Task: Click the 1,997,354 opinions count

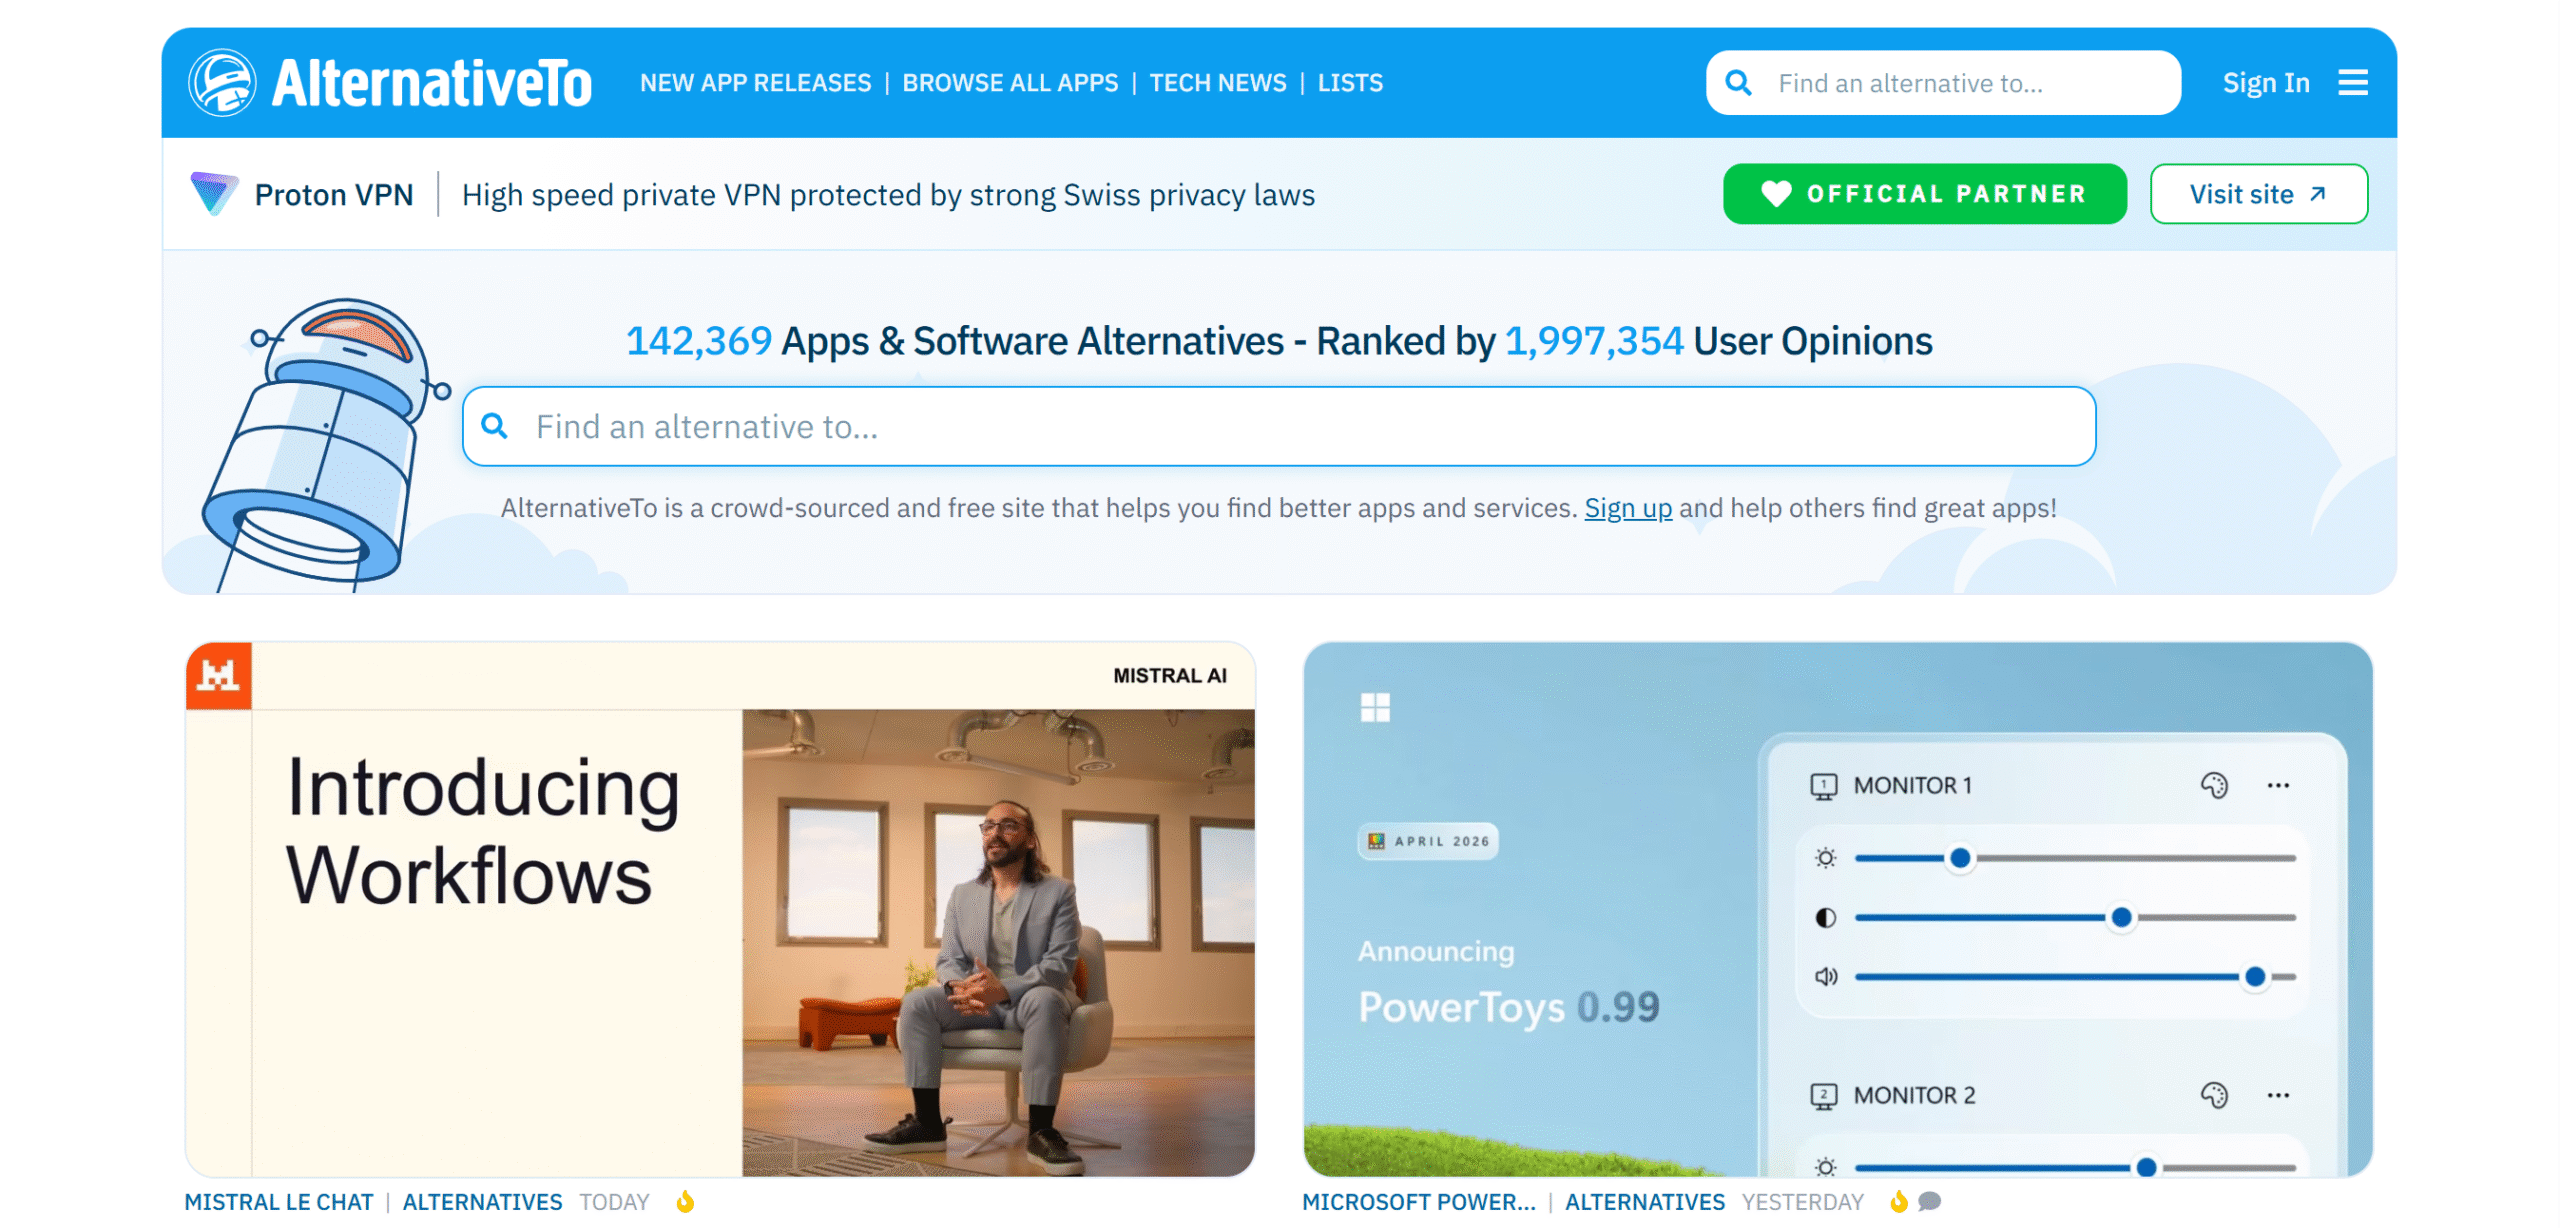Action: click(x=1594, y=342)
